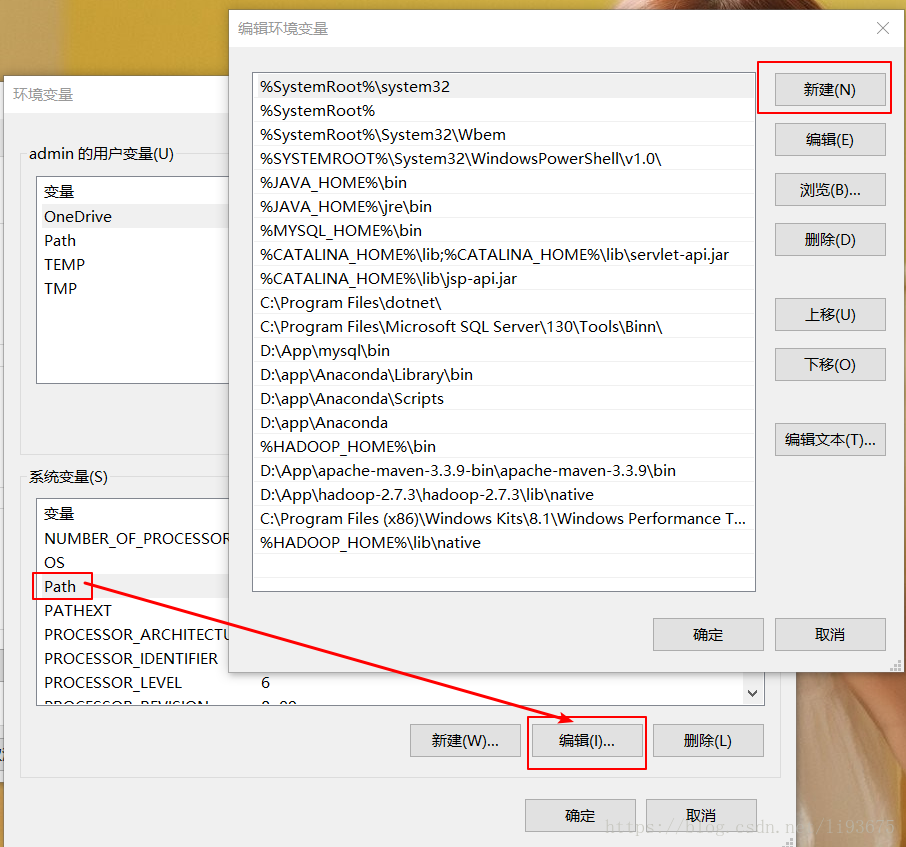Click 删除(D) to delete path entry
This screenshot has width=906, height=847.
tap(830, 239)
